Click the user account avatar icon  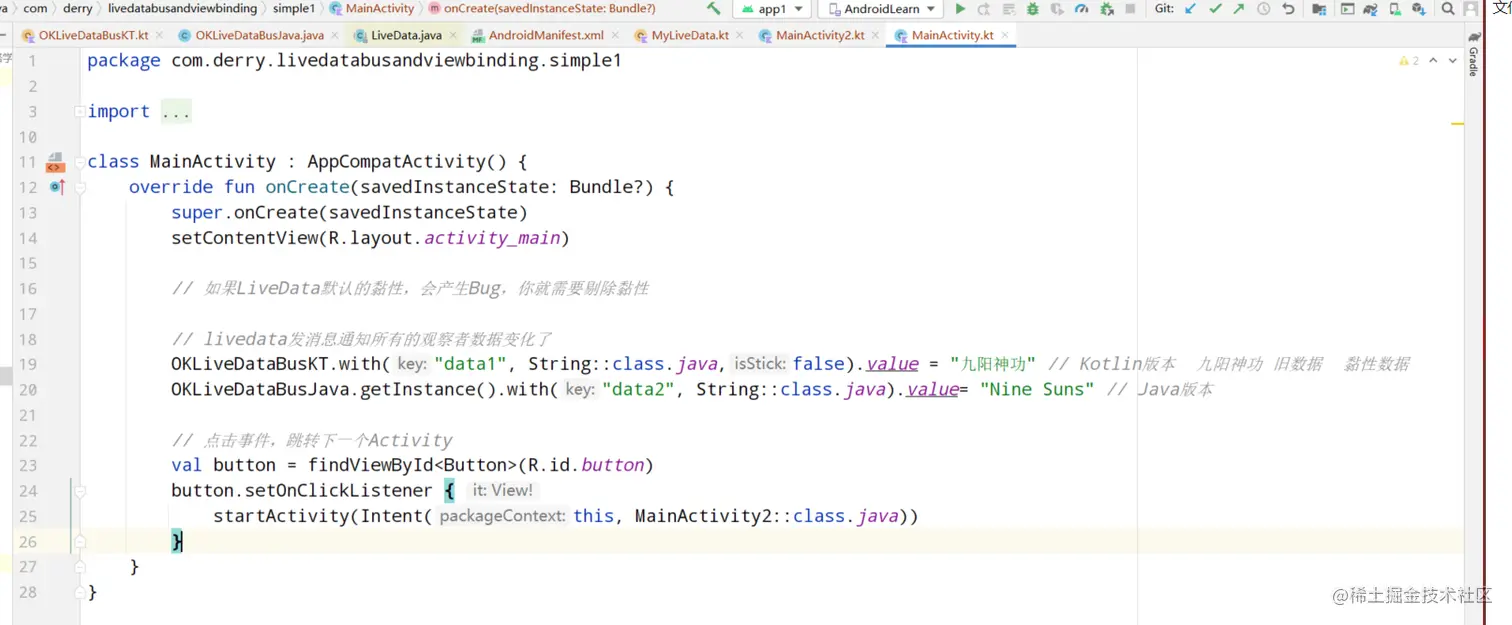pos(1471,9)
